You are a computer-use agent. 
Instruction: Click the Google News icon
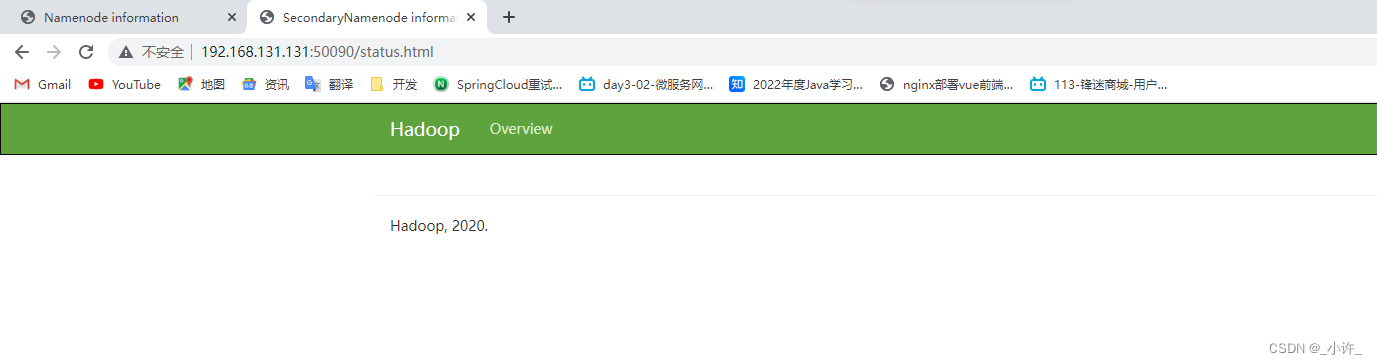click(x=249, y=85)
